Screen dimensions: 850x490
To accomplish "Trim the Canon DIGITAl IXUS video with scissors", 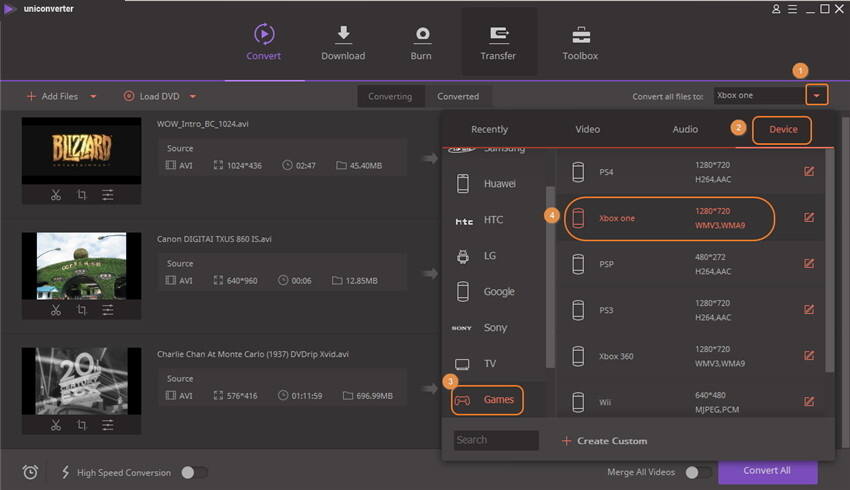I will pos(56,310).
